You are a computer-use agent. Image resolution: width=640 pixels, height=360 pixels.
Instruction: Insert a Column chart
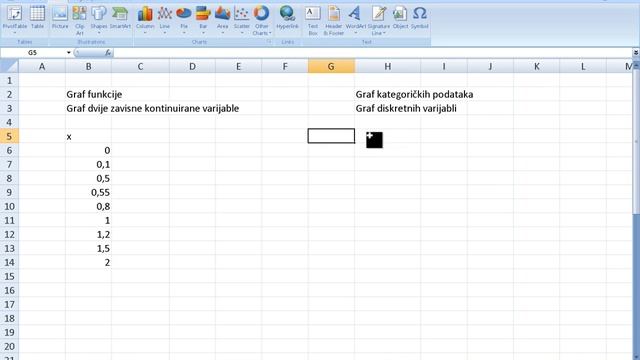tap(145, 20)
